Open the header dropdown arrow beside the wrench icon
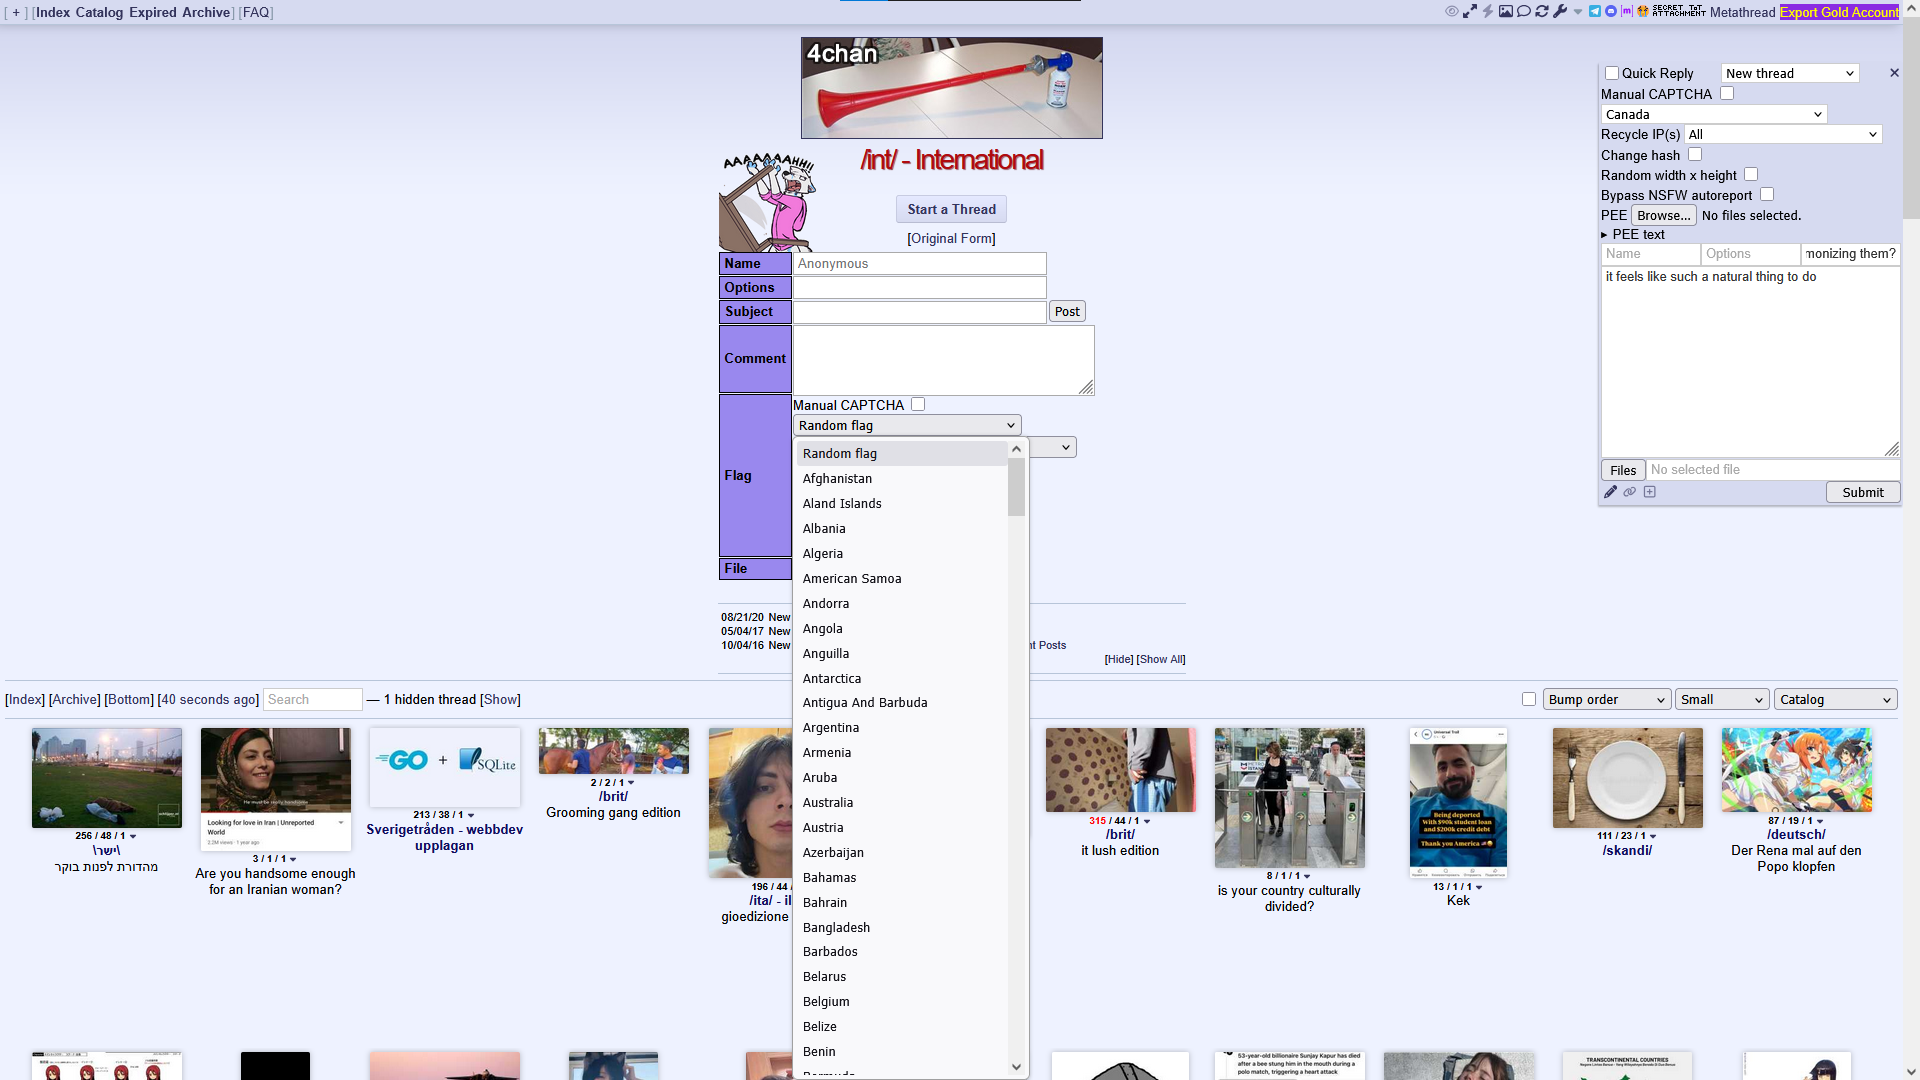The height and width of the screenshot is (1080, 1920). [x=1578, y=12]
